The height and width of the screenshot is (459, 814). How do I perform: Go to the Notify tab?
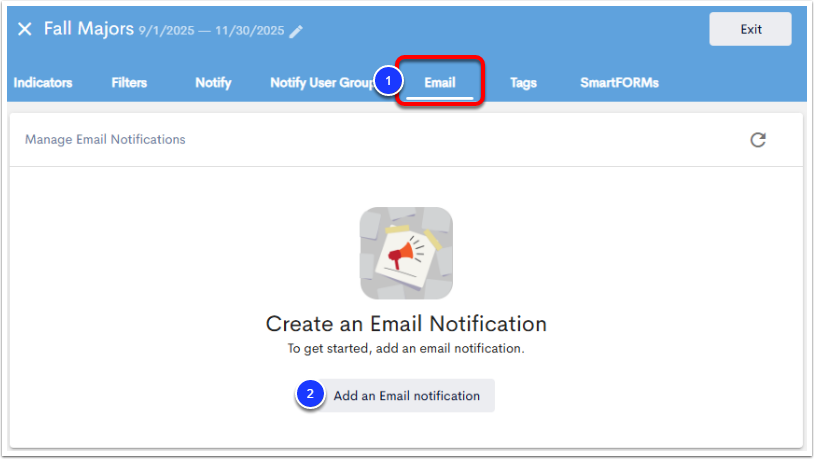[x=213, y=83]
